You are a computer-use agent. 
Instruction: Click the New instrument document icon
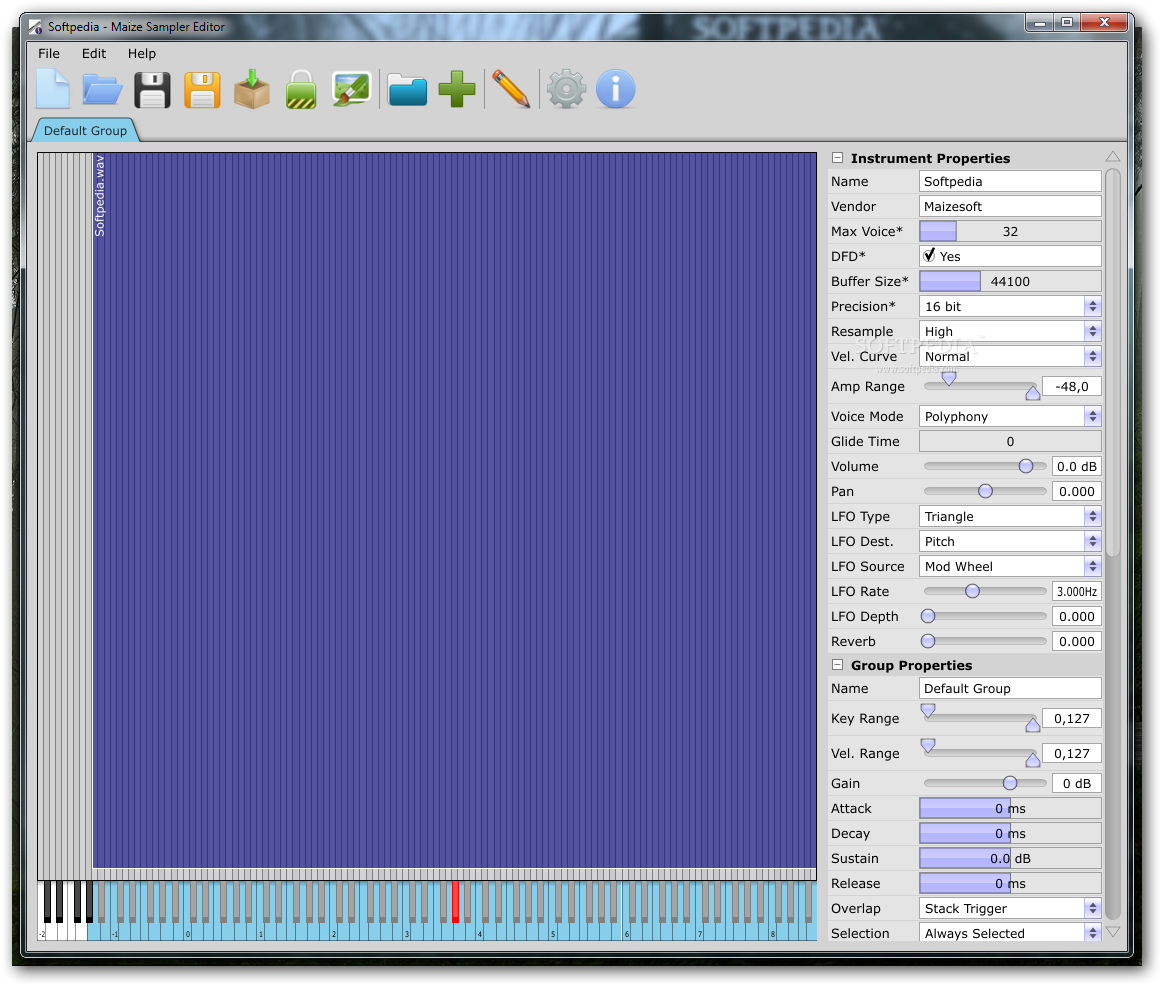[x=53, y=90]
